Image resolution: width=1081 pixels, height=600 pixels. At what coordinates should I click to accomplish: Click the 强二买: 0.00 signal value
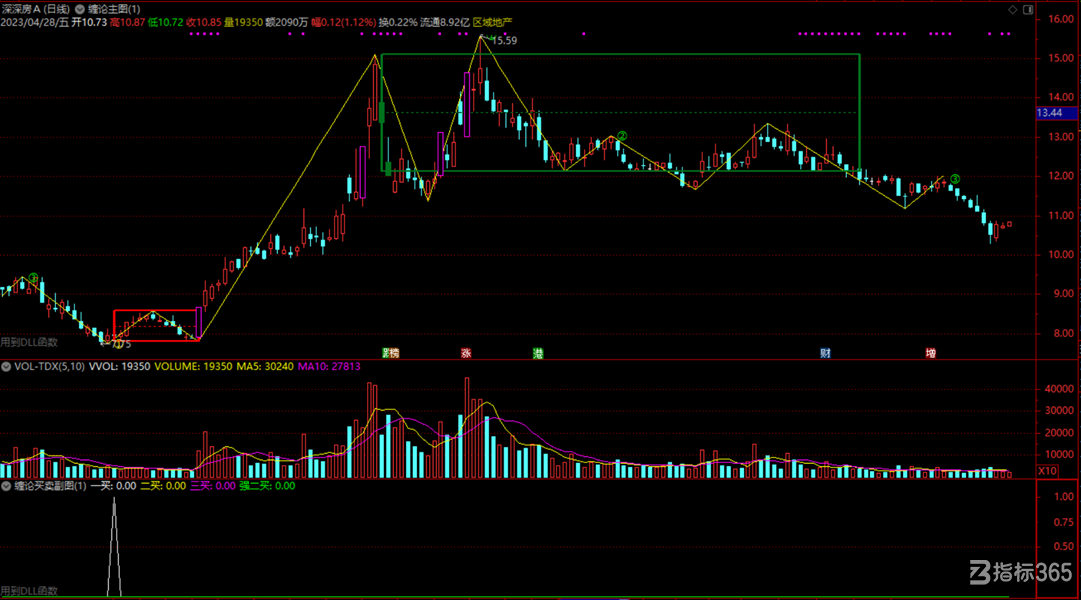[267, 486]
